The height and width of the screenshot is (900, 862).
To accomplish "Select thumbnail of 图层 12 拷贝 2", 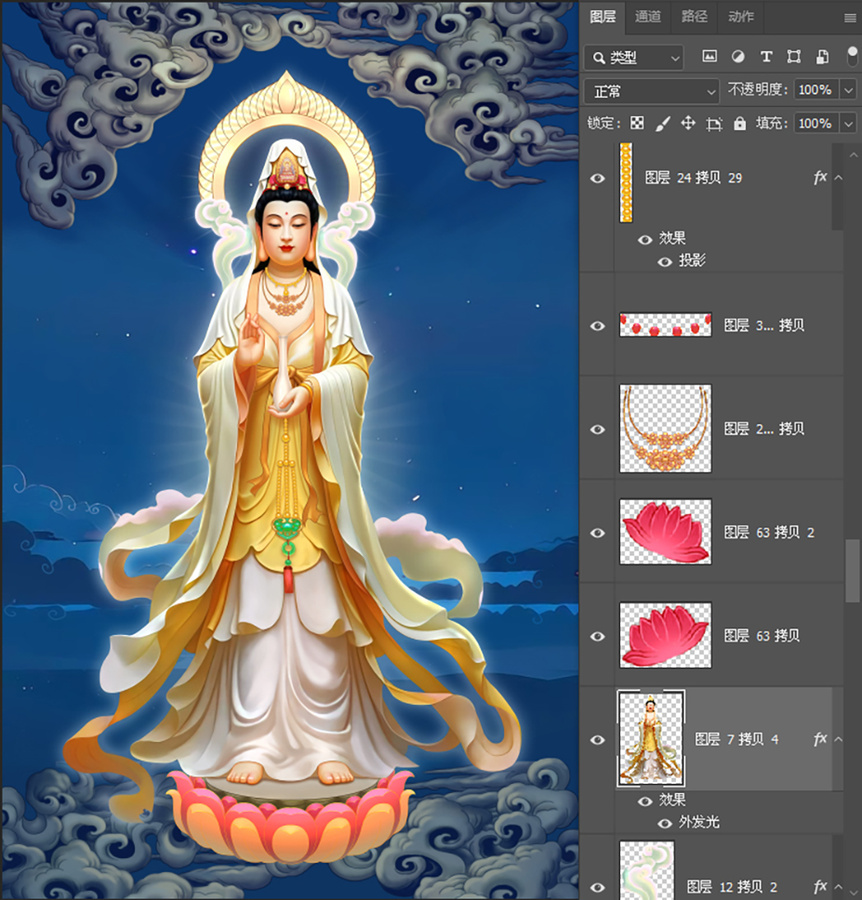I will click(x=647, y=871).
